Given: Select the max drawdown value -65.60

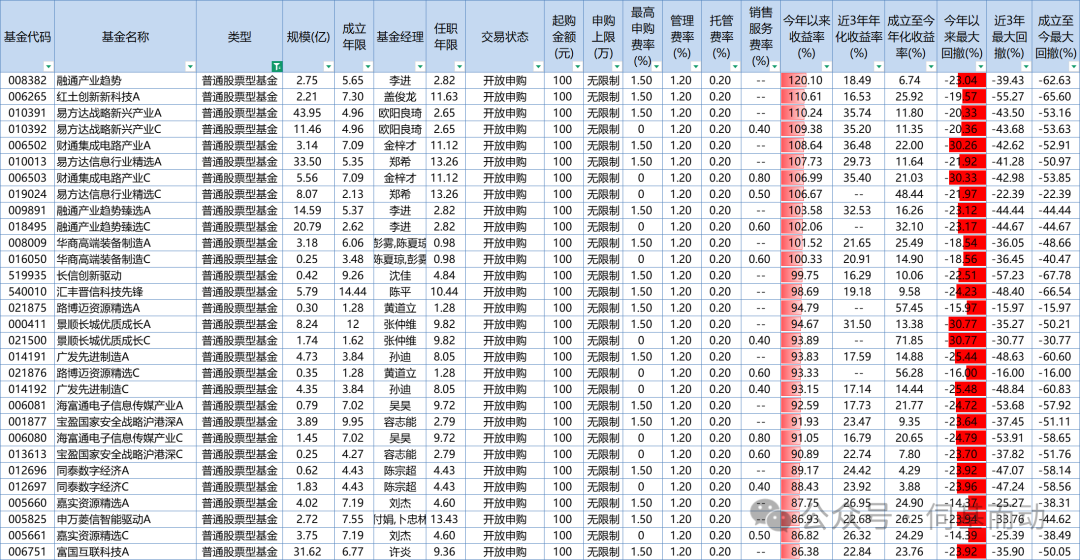Looking at the screenshot, I should tap(1055, 97).
